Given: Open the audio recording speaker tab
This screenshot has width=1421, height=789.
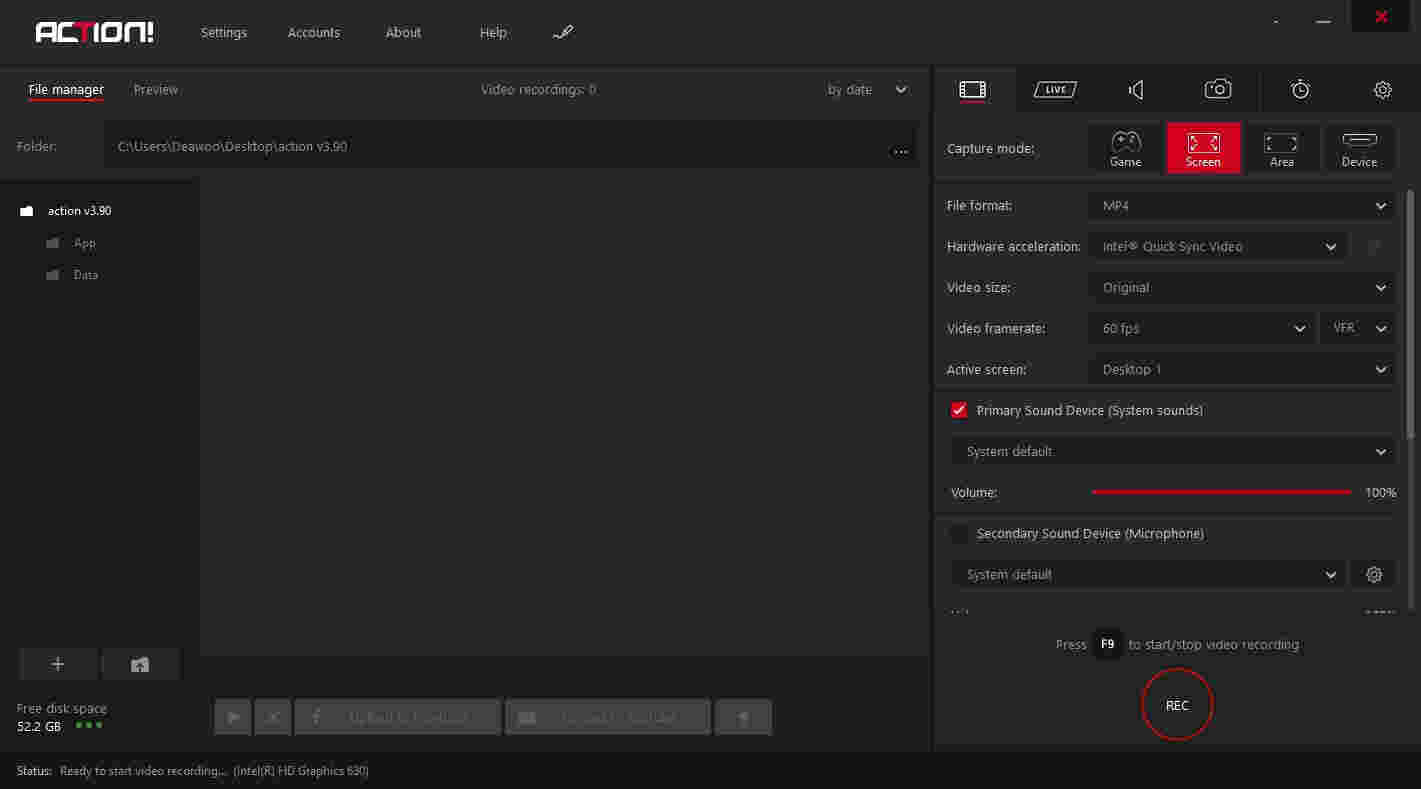Looking at the screenshot, I should point(1136,90).
